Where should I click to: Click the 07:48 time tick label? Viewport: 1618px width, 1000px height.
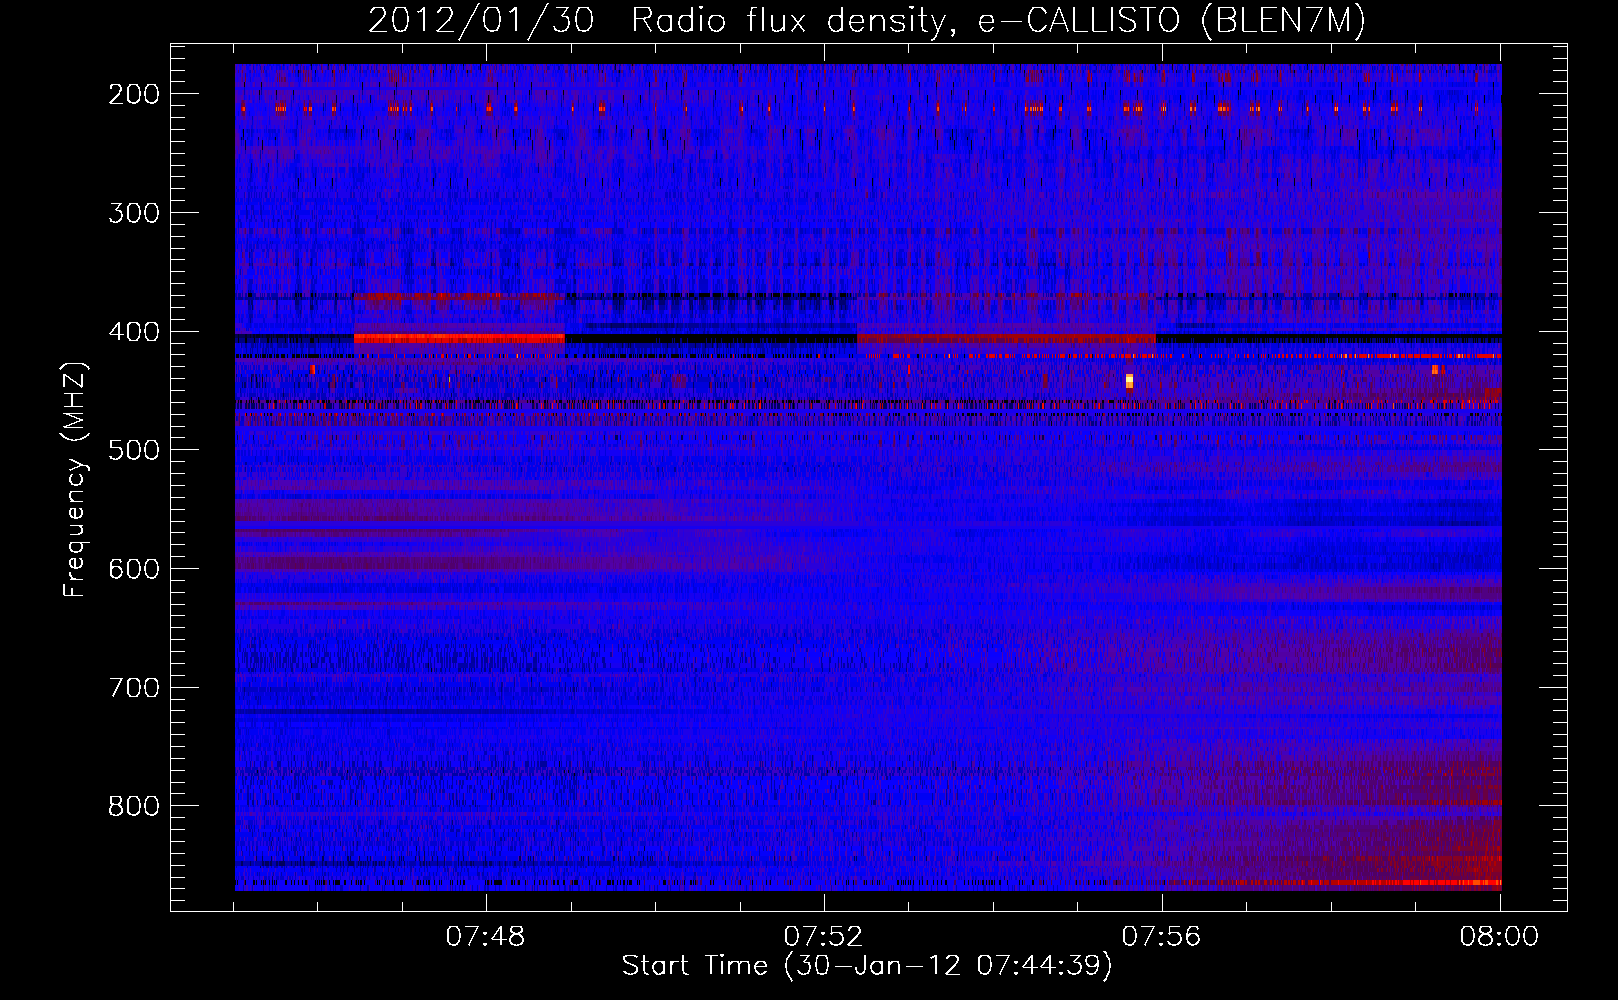(x=485, y=937)
